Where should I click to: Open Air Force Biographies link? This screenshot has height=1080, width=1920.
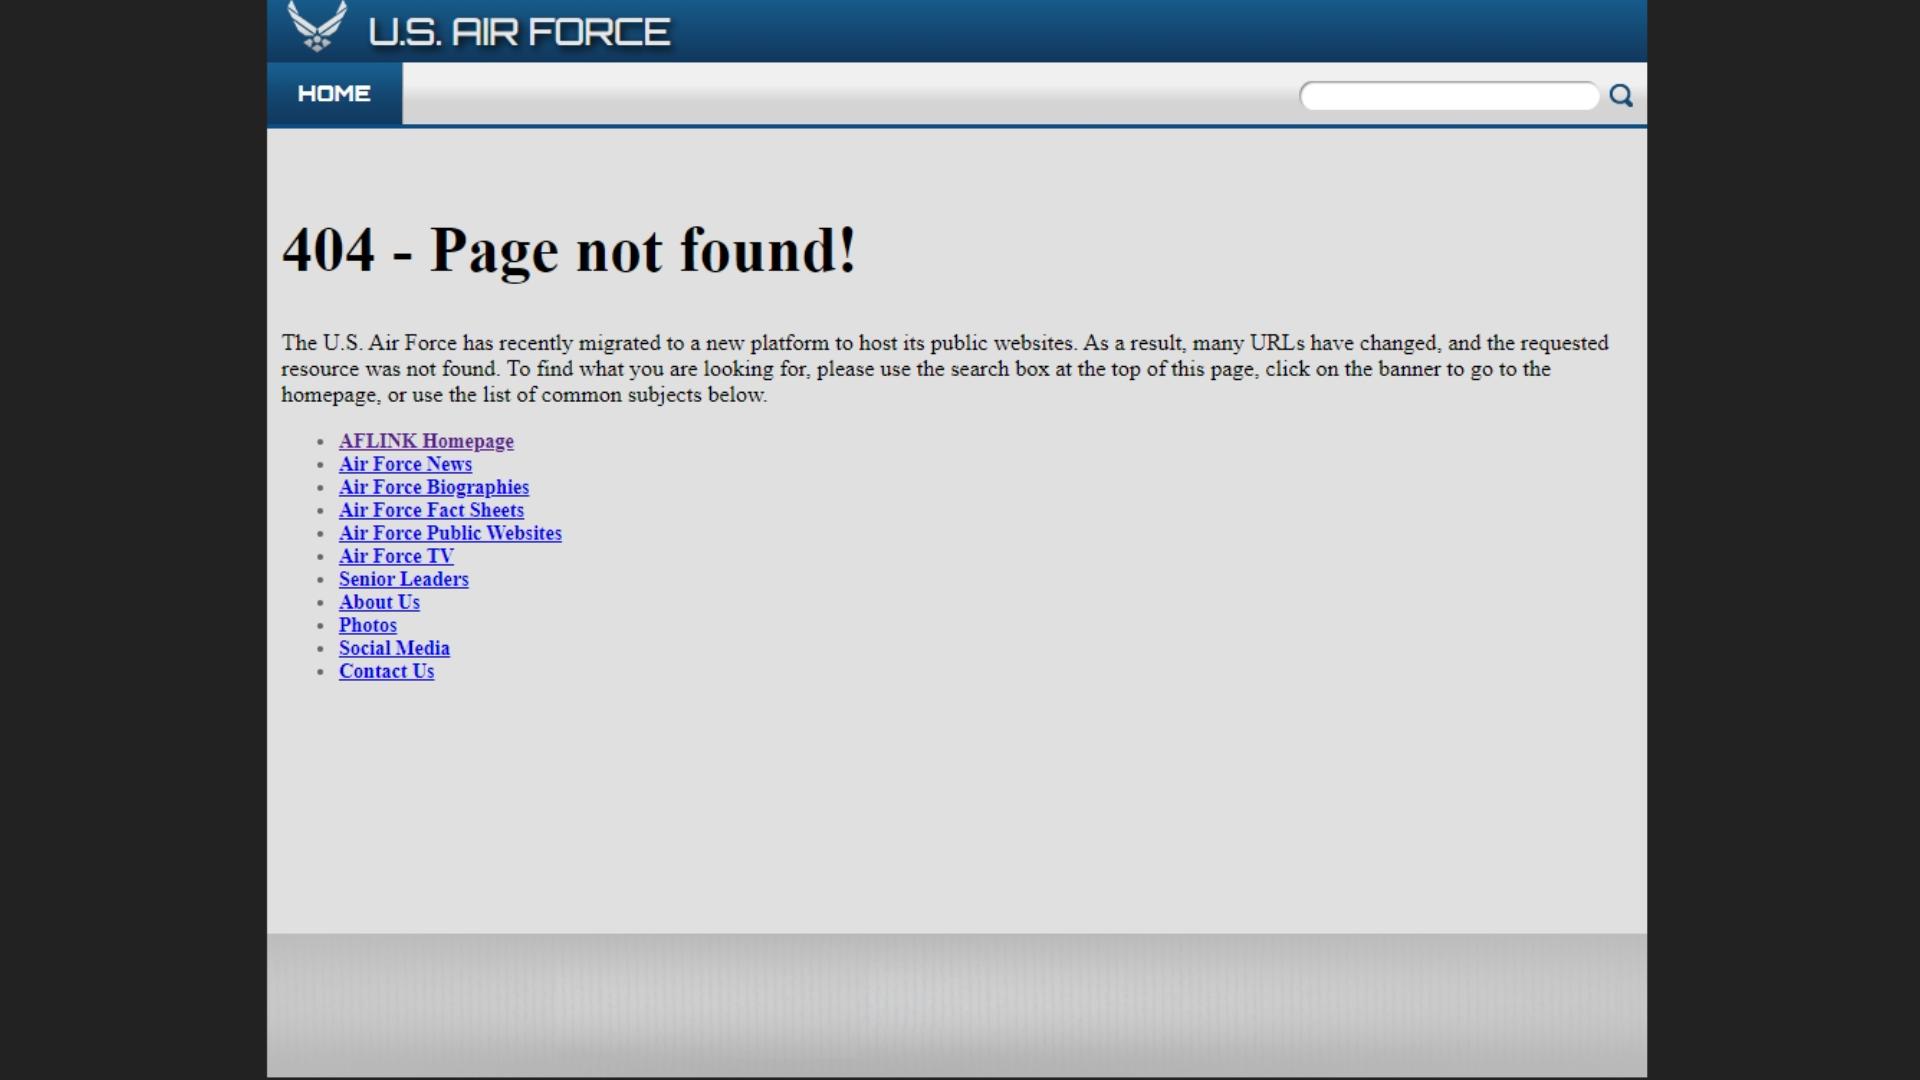(433, 487)
